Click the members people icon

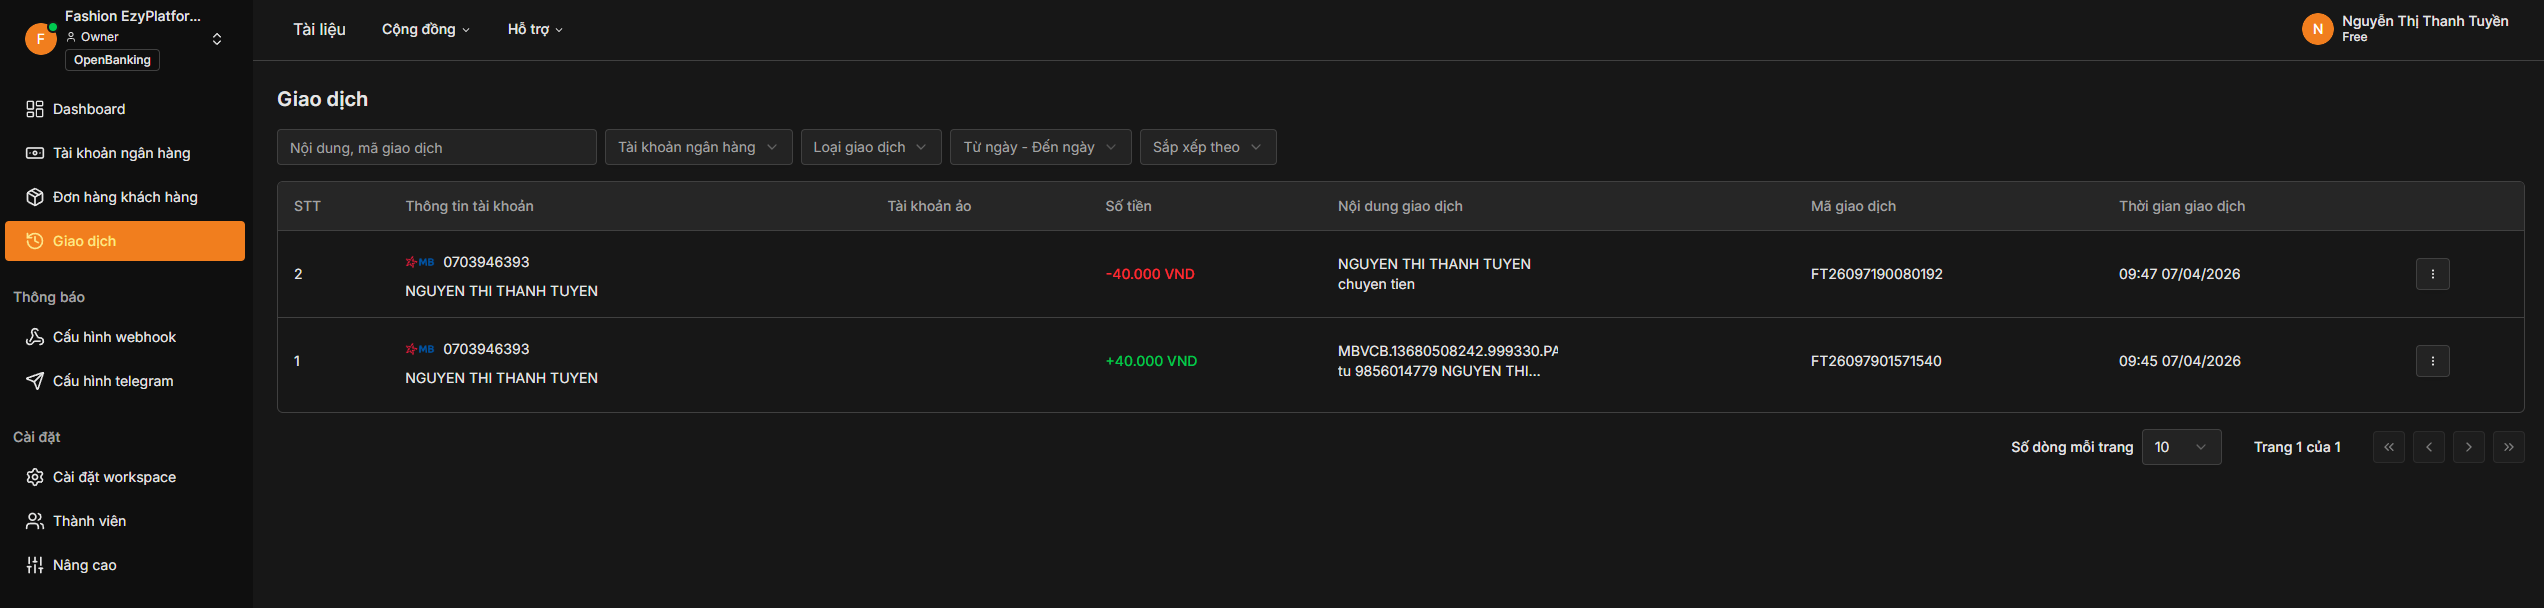[x=35, y=521]
